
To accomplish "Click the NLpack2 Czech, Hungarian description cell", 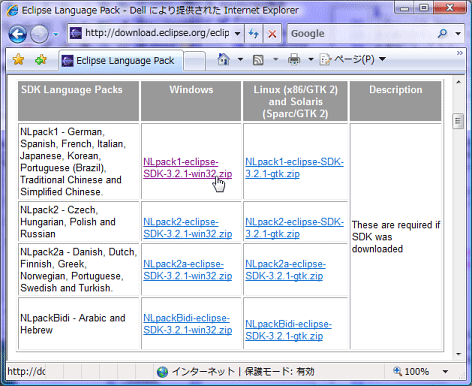I will click(x=78, y=222).
